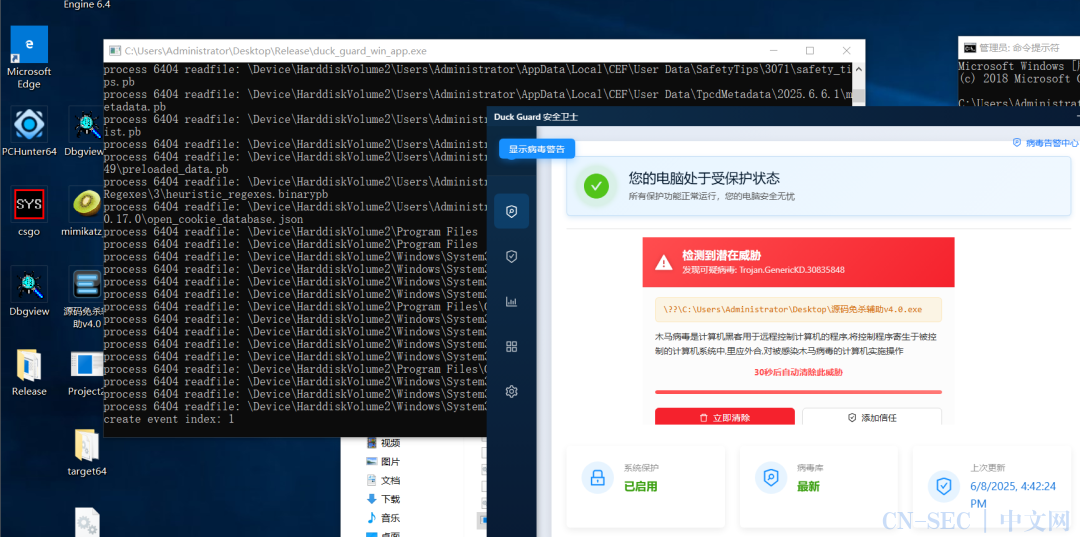This screenshot has height=537, width=1080.
Task: Click the 检测到潜在威胁 alert heading
Action: point(721,255)
